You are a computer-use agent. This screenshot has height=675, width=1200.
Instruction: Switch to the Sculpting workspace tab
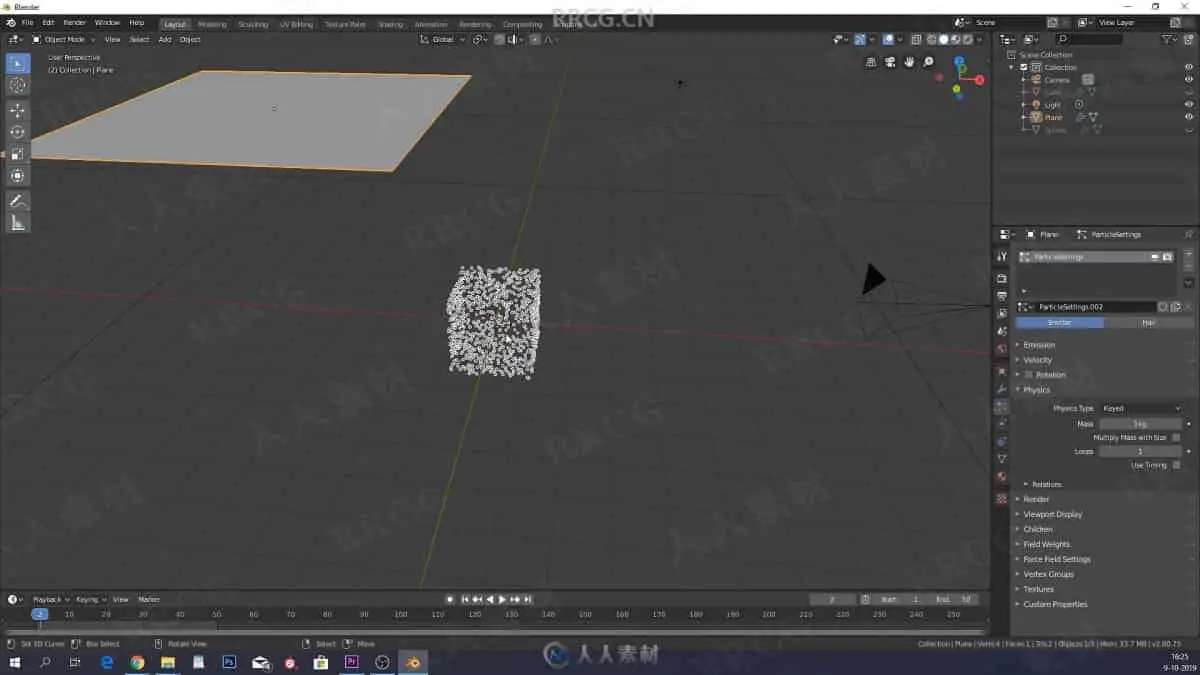pyautogui.click(x=253, y=24)
